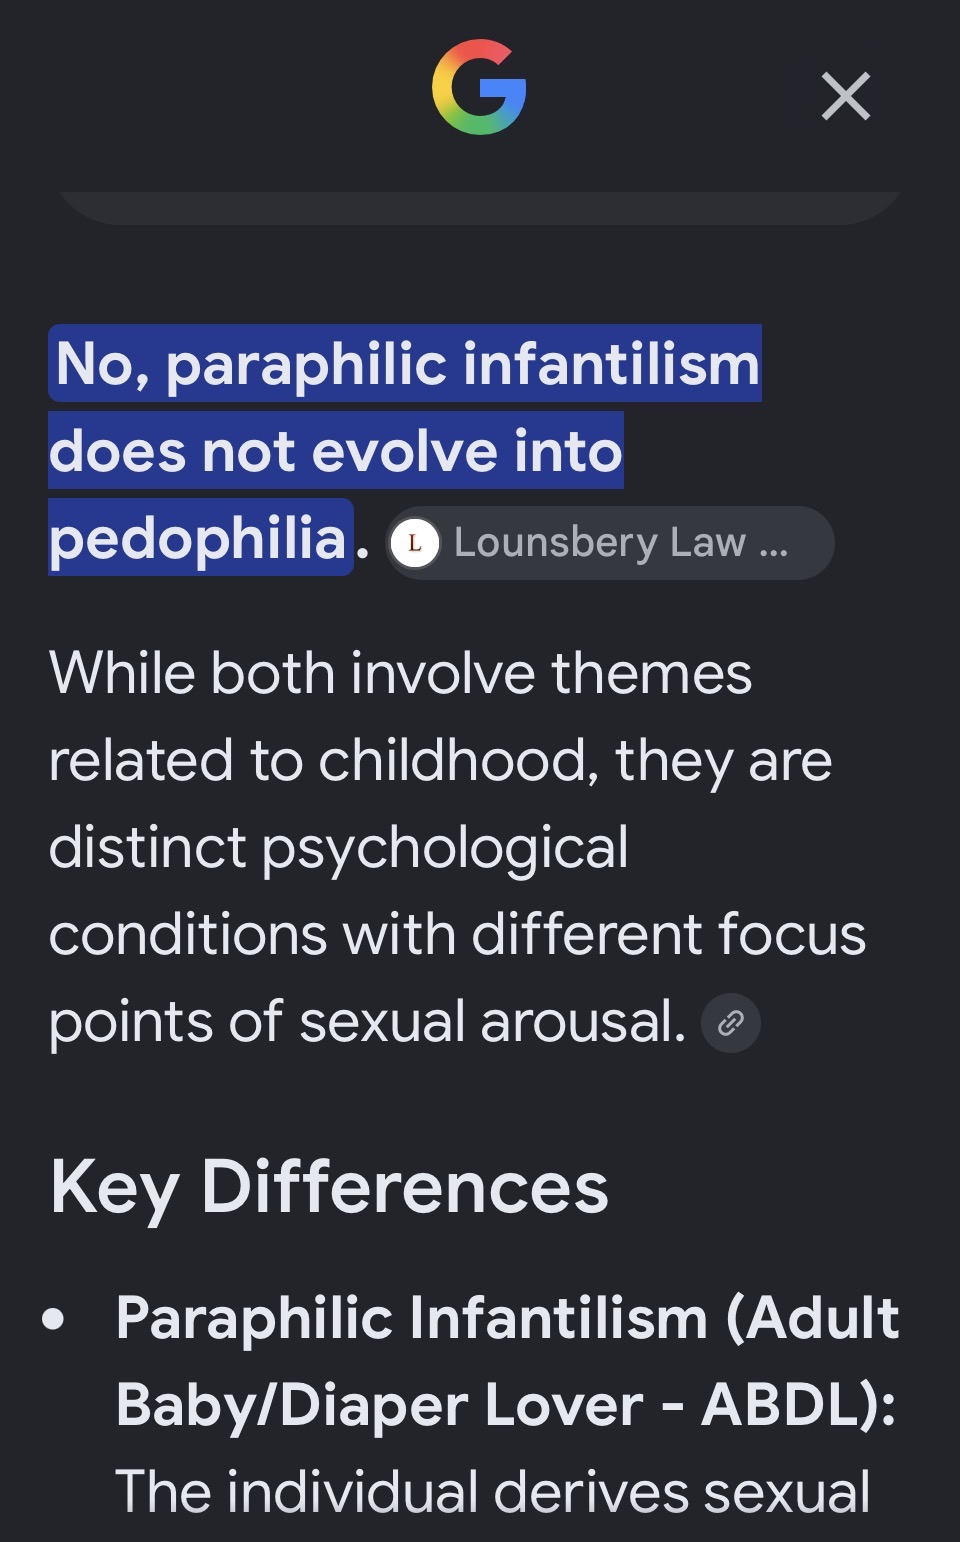Click the 'Baby/Diaper Lover - ABDL):' line
Image resolution: width=960 pixels, height=1542 pixels.
coord(506,1405)
